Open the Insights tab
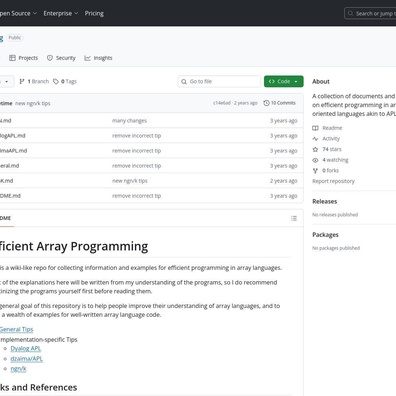Image resolution: width=396 pixels, height=396 pixels. (x=98, y=58)
